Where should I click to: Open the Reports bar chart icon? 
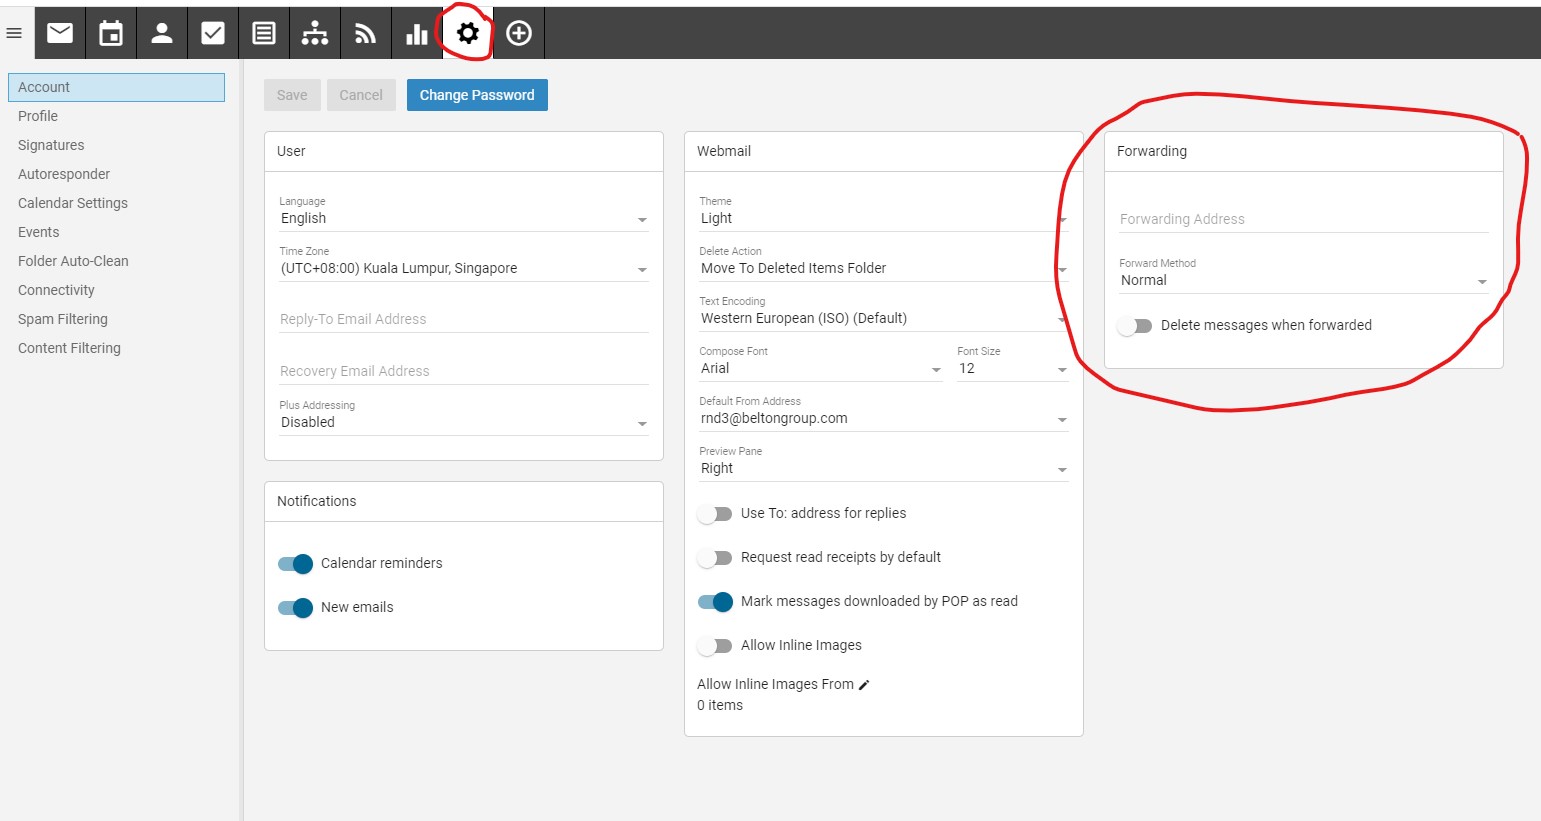click(417, 33)
